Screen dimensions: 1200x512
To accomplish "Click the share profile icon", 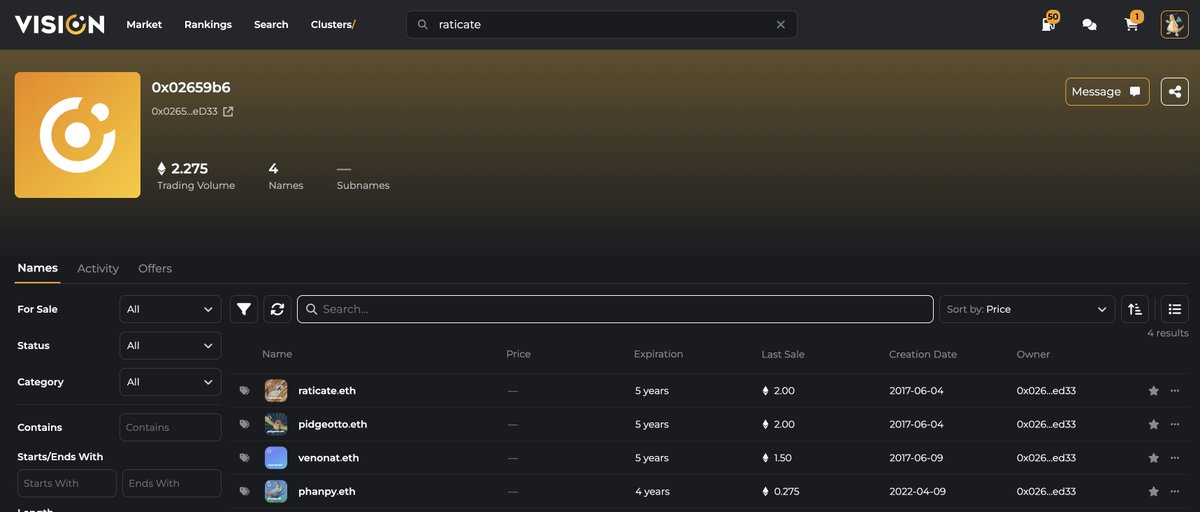I will 1174,91.
